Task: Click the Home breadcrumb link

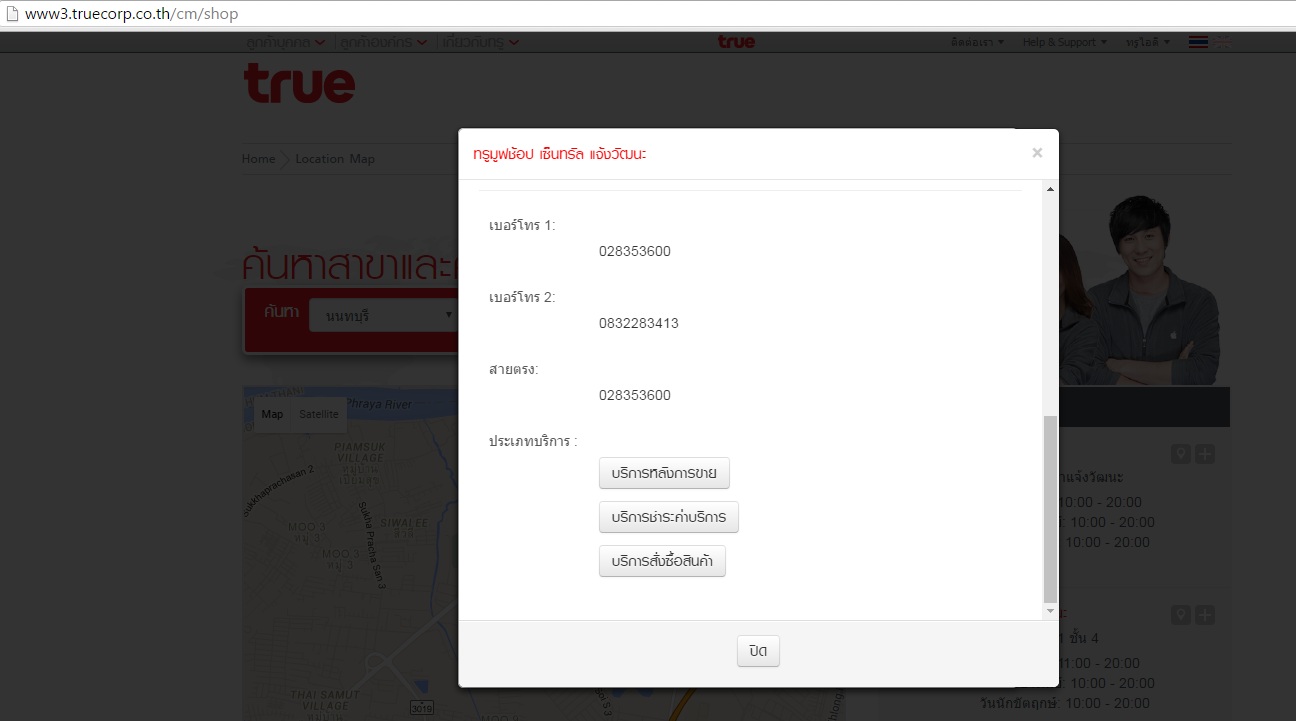Action: point(258,159)
